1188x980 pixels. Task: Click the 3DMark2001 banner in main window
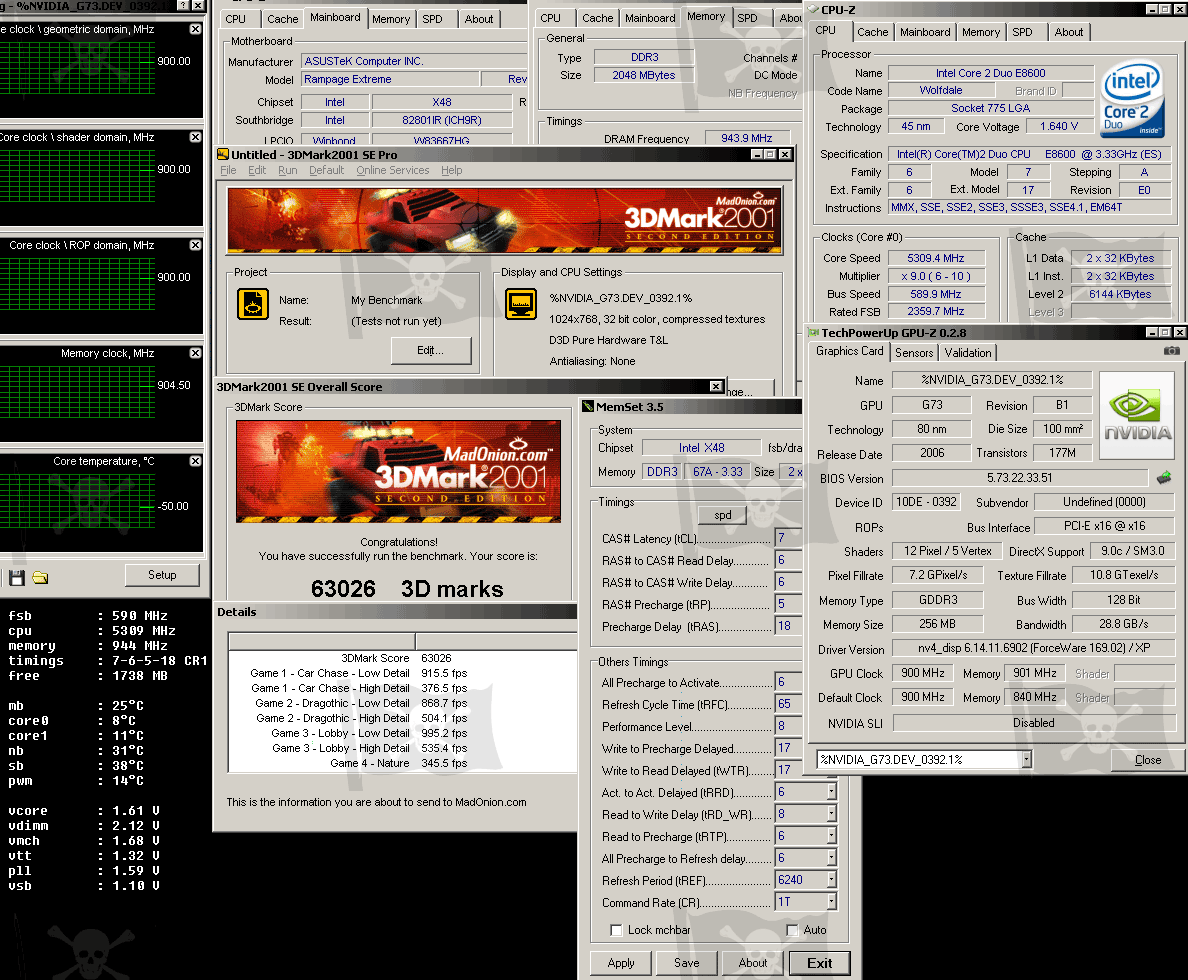tap(505, 220)
